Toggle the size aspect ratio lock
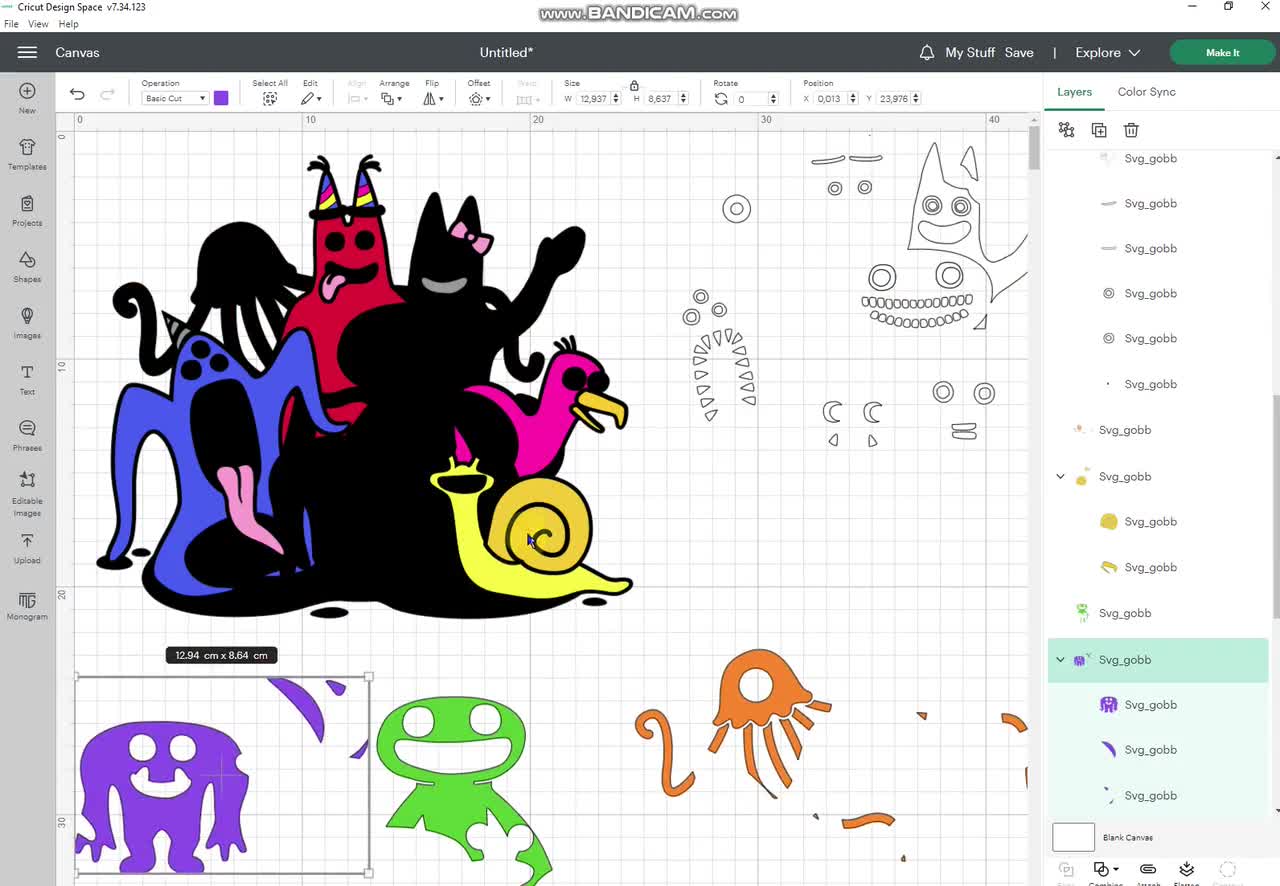Image resolution: width=1280 pixels, height=886 pixels. tap(634, 86)
